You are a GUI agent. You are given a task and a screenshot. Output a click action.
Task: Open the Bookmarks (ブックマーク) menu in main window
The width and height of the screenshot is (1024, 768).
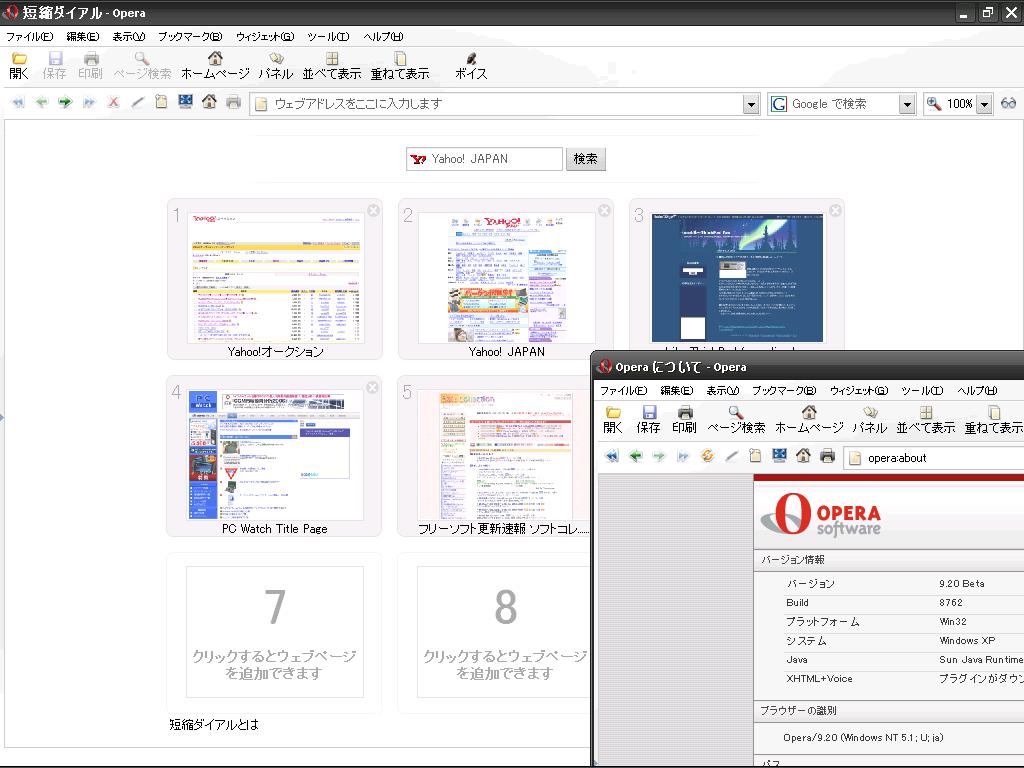pyautogui.click(x=190, y=37)
